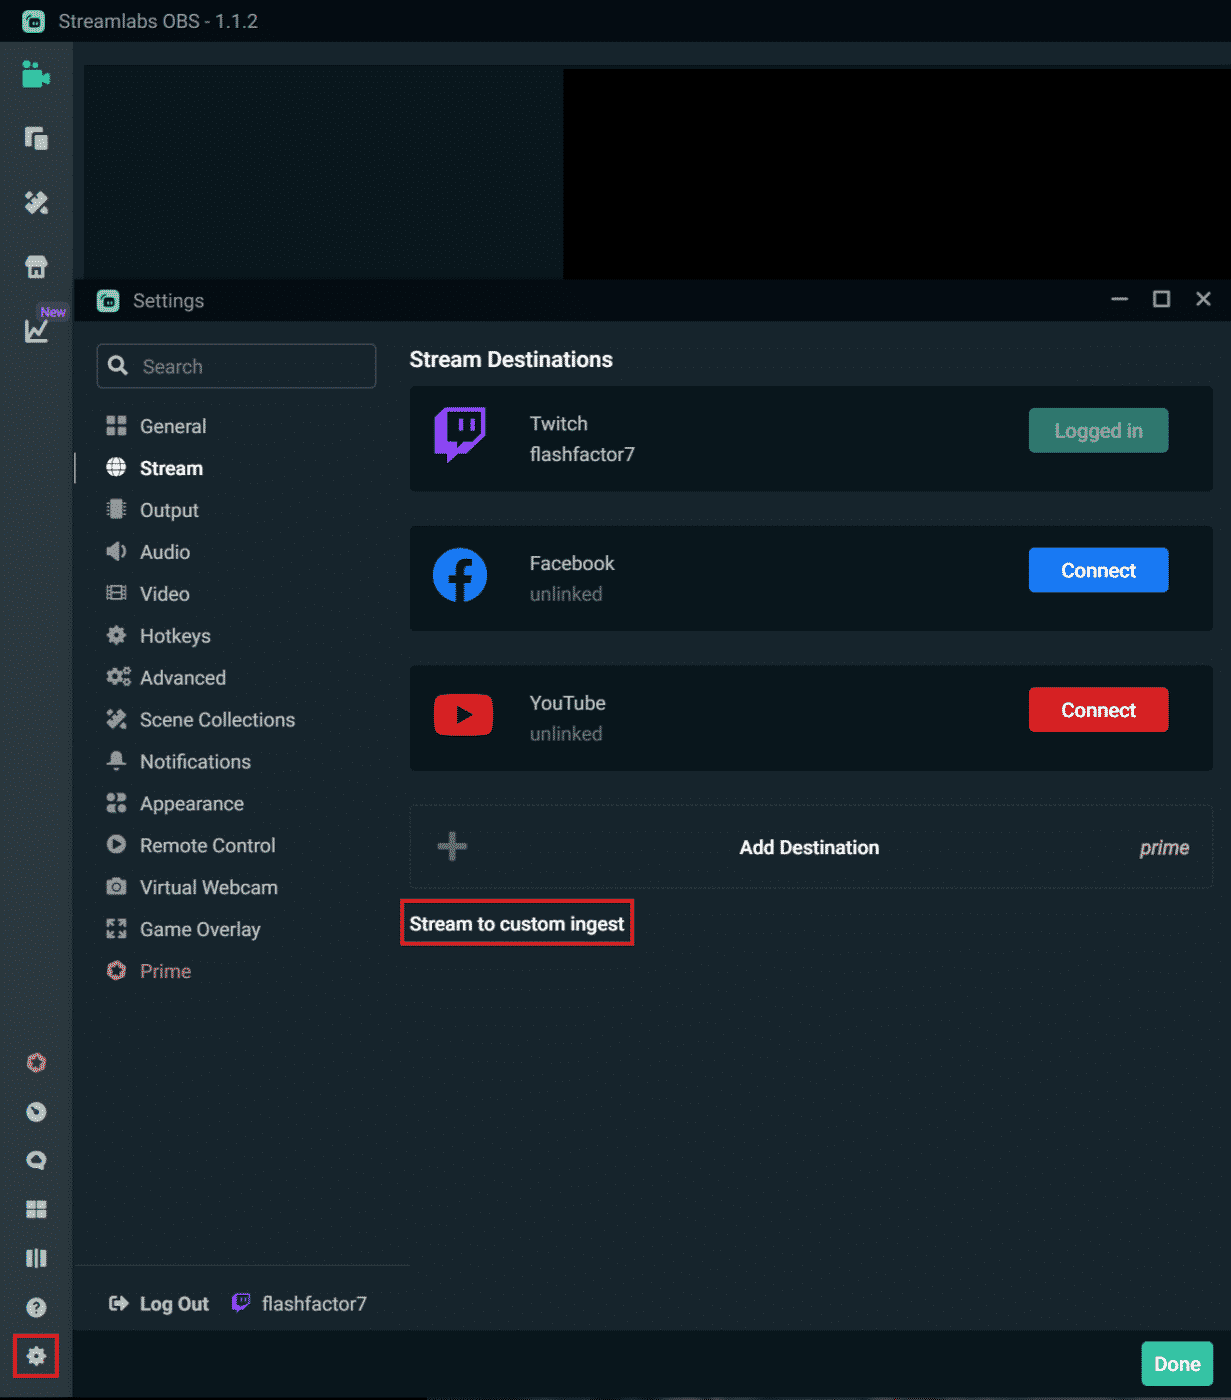Screen dimensions: 1231x1400
Task: Click the black video preview area
Action: point(897,174)
